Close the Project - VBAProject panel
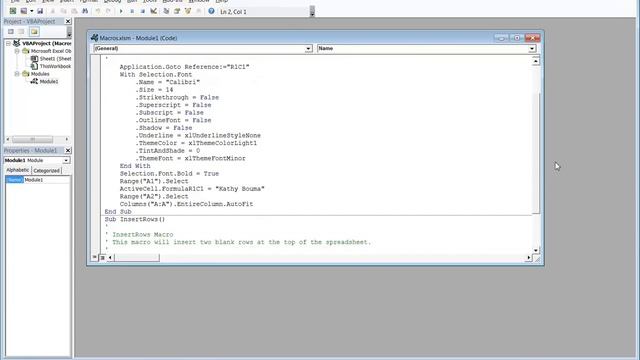This screenshot has width=640, height=360. pos(68,21)
